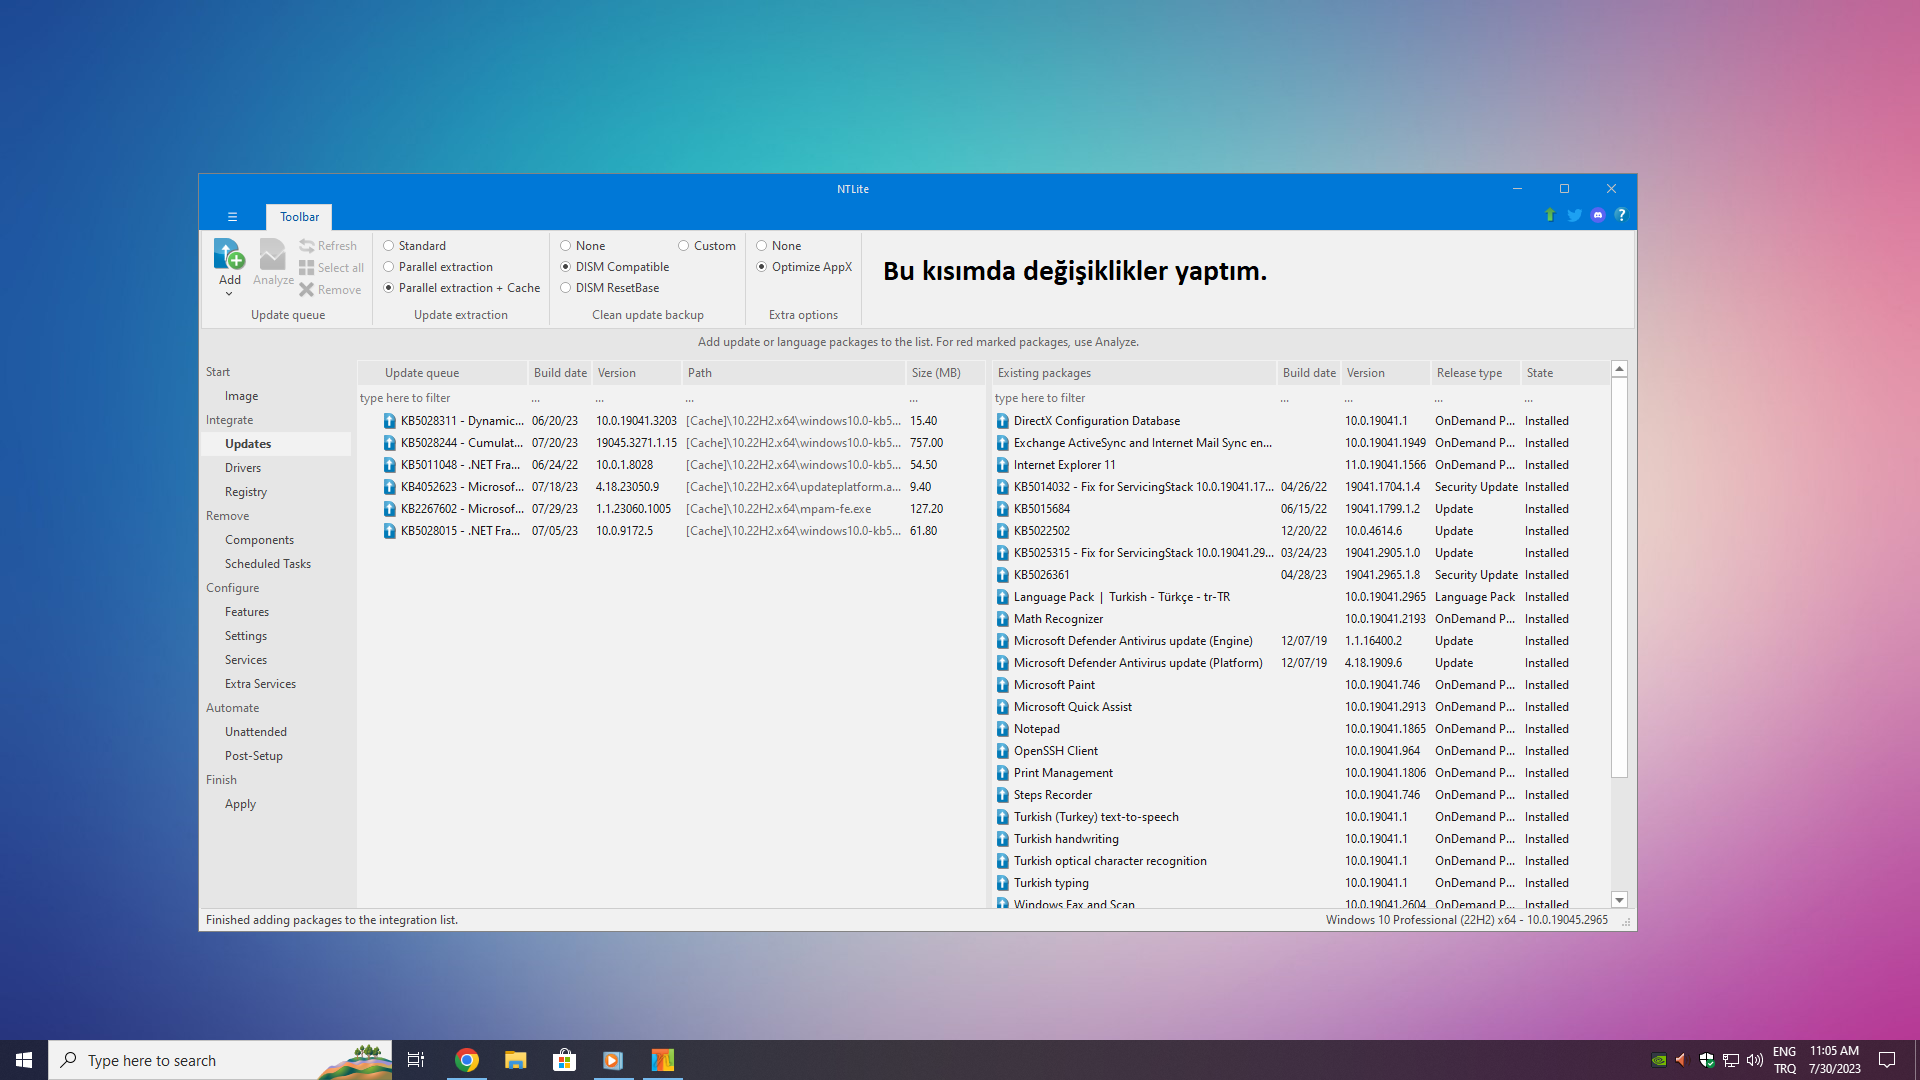The width and height of the screenshot is (1920, 1080).
Task: Open the Toolbar ribbon tab
Action: pos(299,217)
